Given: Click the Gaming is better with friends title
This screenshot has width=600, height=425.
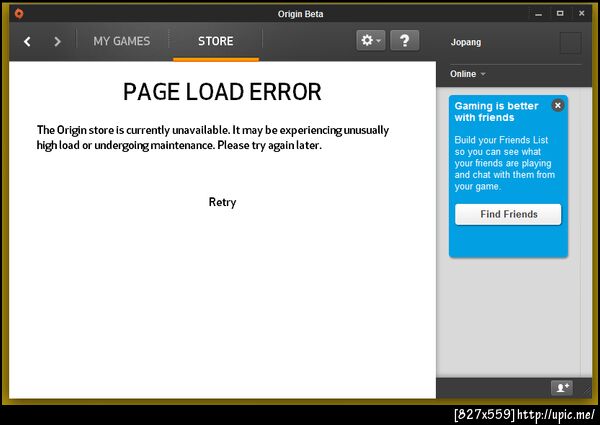Looking at the screenshot, I should 496,112.
